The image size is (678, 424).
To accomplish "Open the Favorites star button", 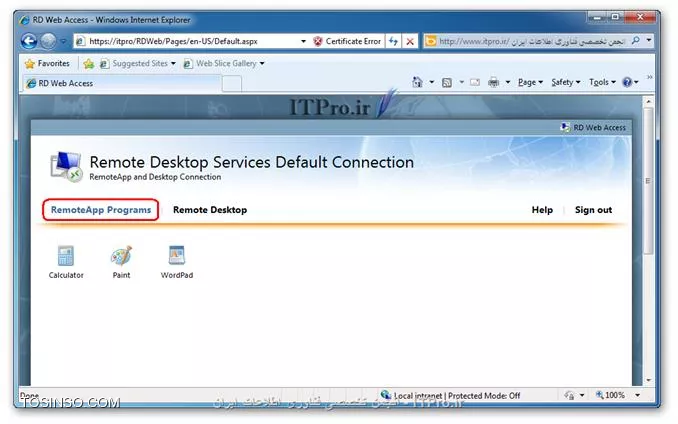I will (x=48, y=64).
